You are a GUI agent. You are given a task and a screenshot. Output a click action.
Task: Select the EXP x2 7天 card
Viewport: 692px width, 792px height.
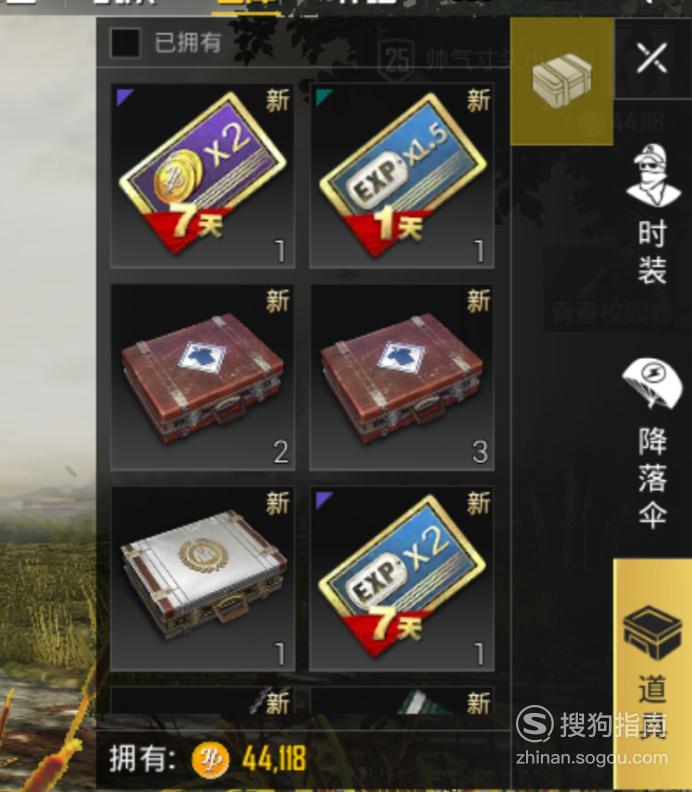(402, 579)
